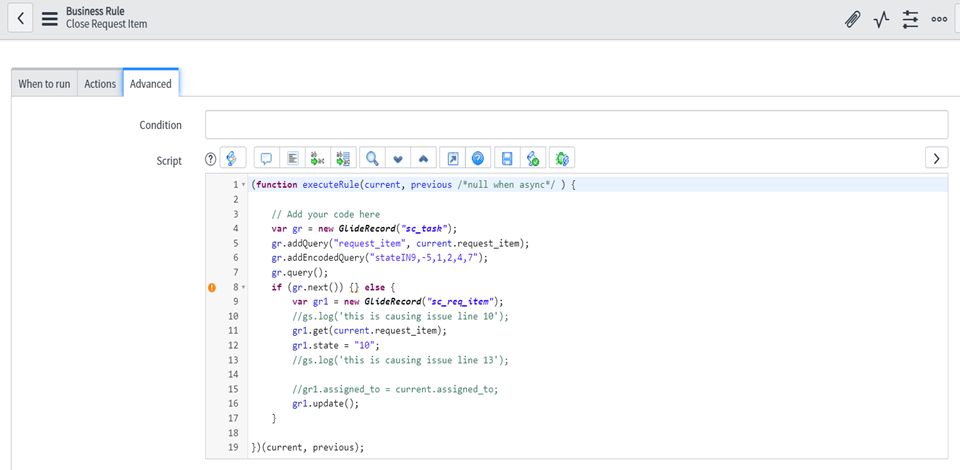Click the find previous up-arrow icon
The width and height of the screenshot is (960, 470).
(x=423, y=159)
